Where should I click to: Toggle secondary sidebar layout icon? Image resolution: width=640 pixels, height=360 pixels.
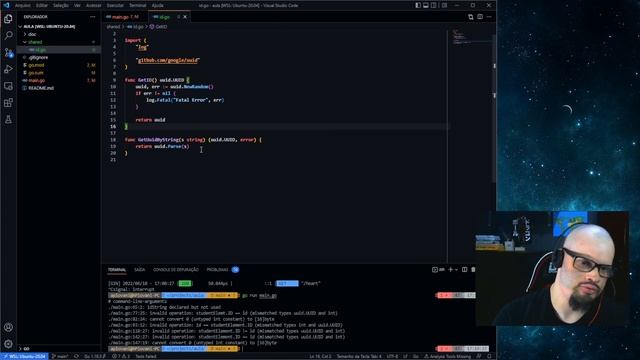coord(433,5)
